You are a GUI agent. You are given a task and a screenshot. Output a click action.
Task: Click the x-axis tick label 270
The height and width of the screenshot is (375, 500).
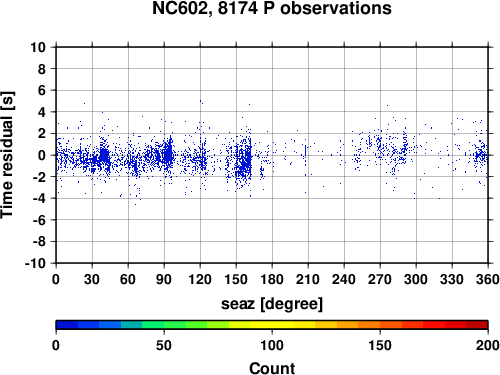point(380,279)
